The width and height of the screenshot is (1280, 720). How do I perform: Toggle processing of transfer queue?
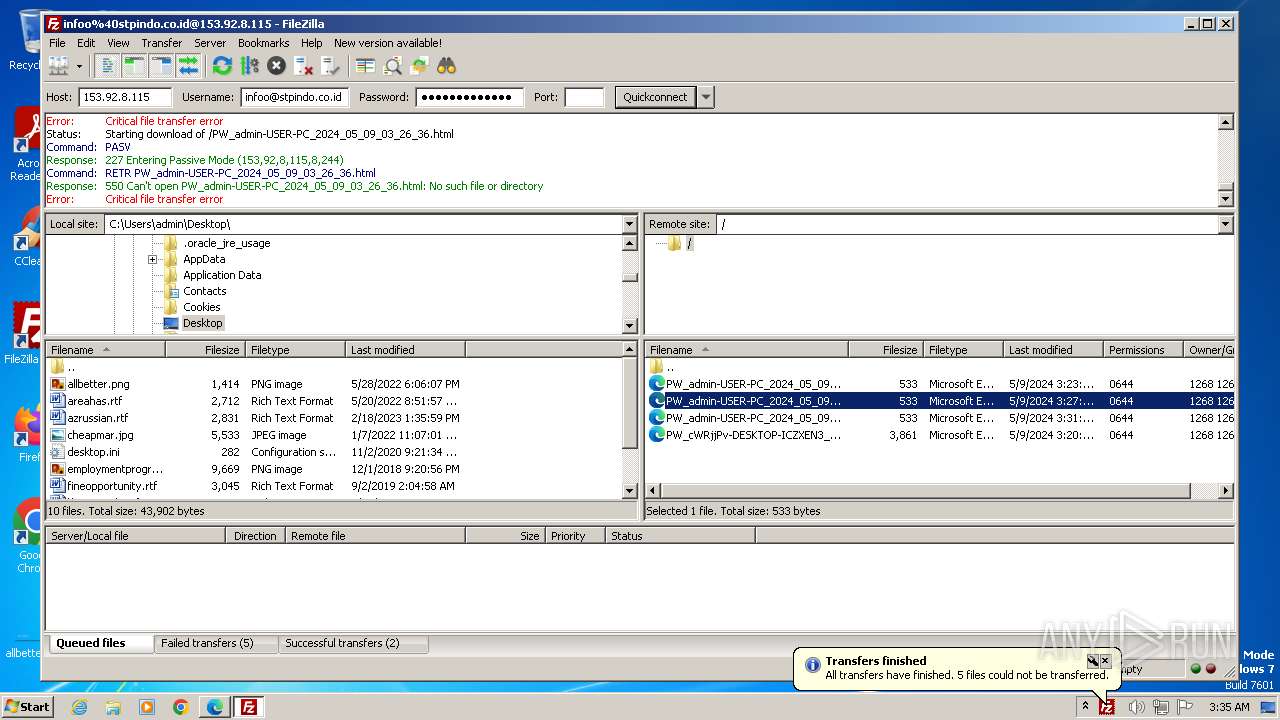249,66
